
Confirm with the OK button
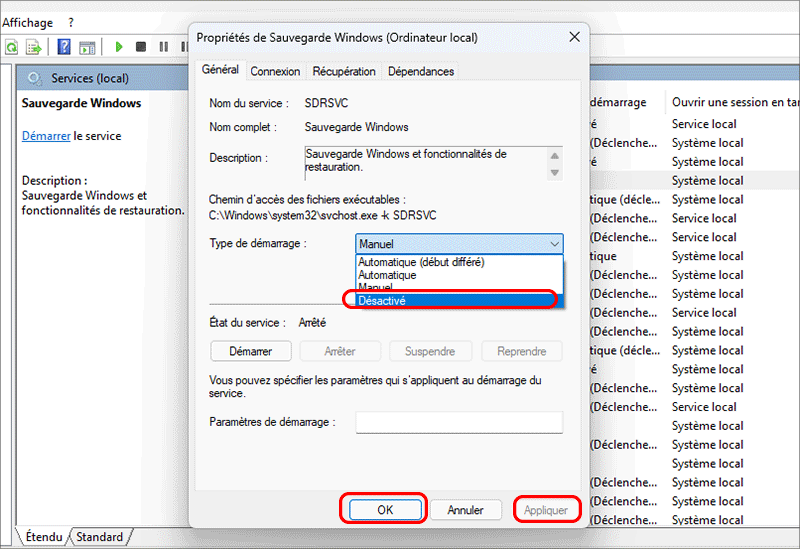385,510
